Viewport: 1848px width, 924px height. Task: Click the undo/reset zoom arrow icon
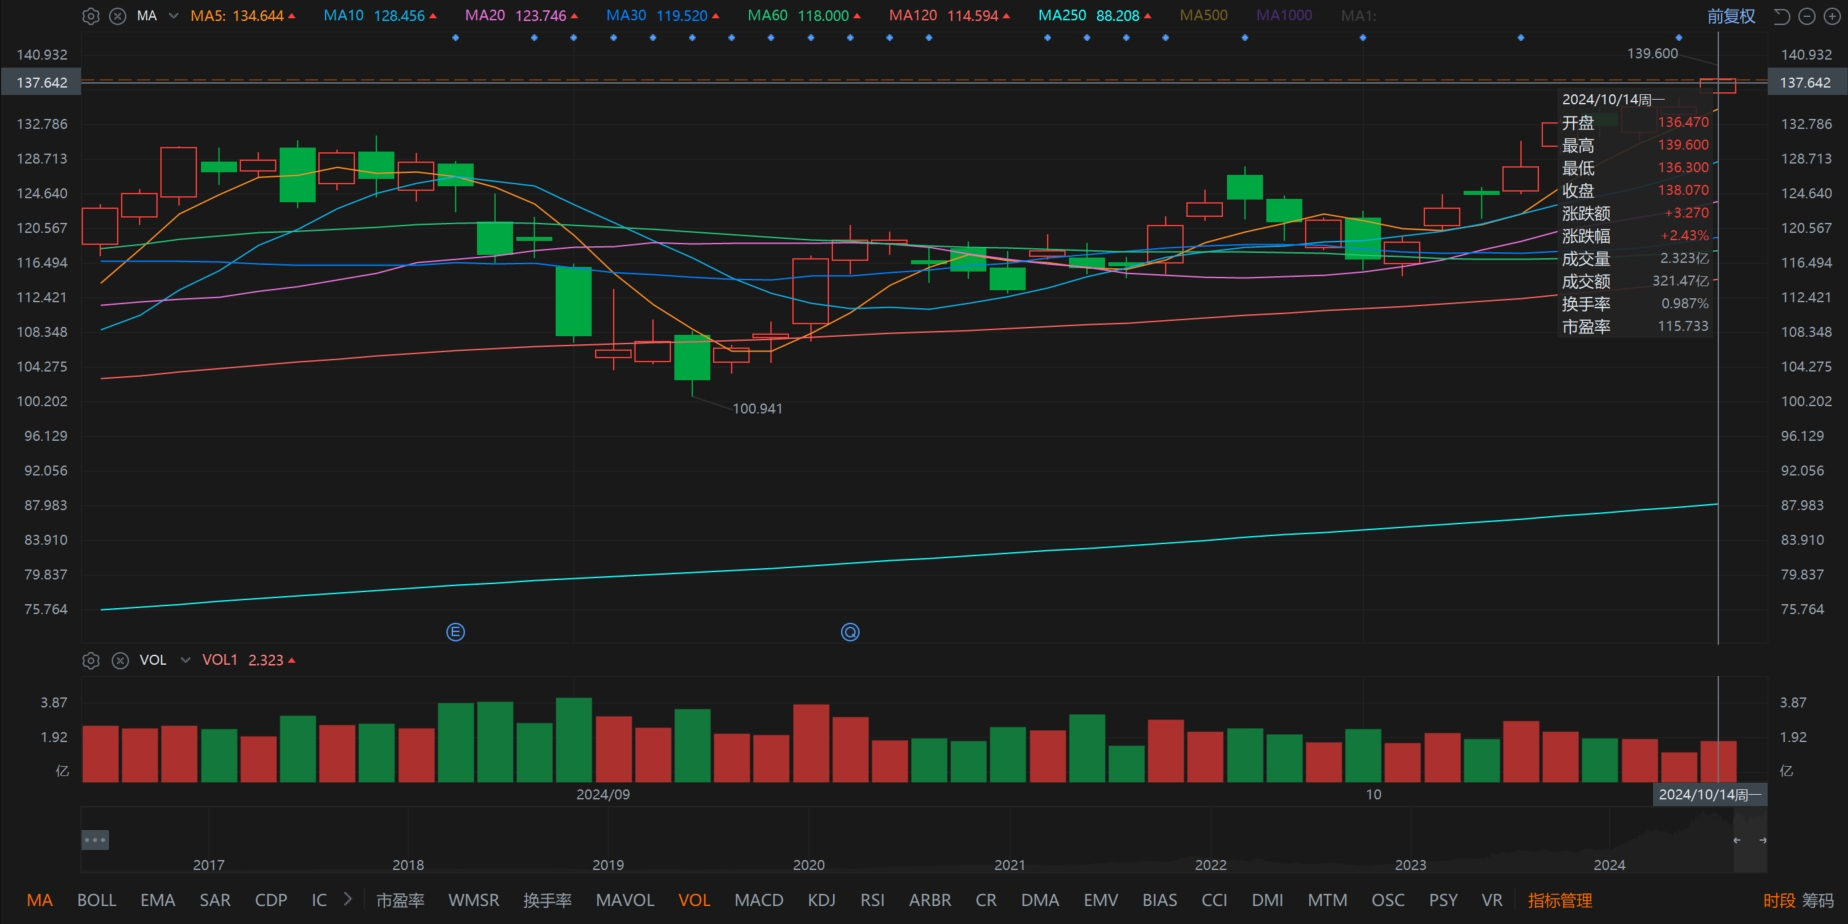1781,16
